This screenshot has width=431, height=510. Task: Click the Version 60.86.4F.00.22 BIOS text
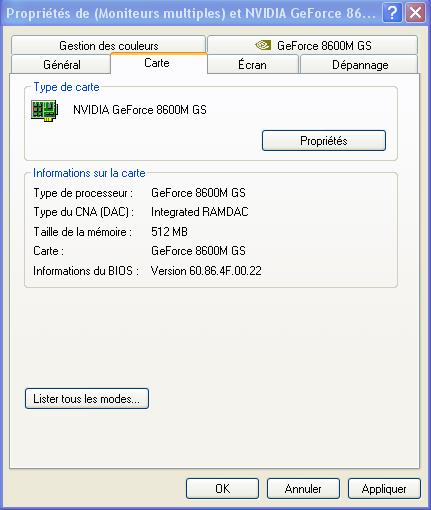coord(206,271)
